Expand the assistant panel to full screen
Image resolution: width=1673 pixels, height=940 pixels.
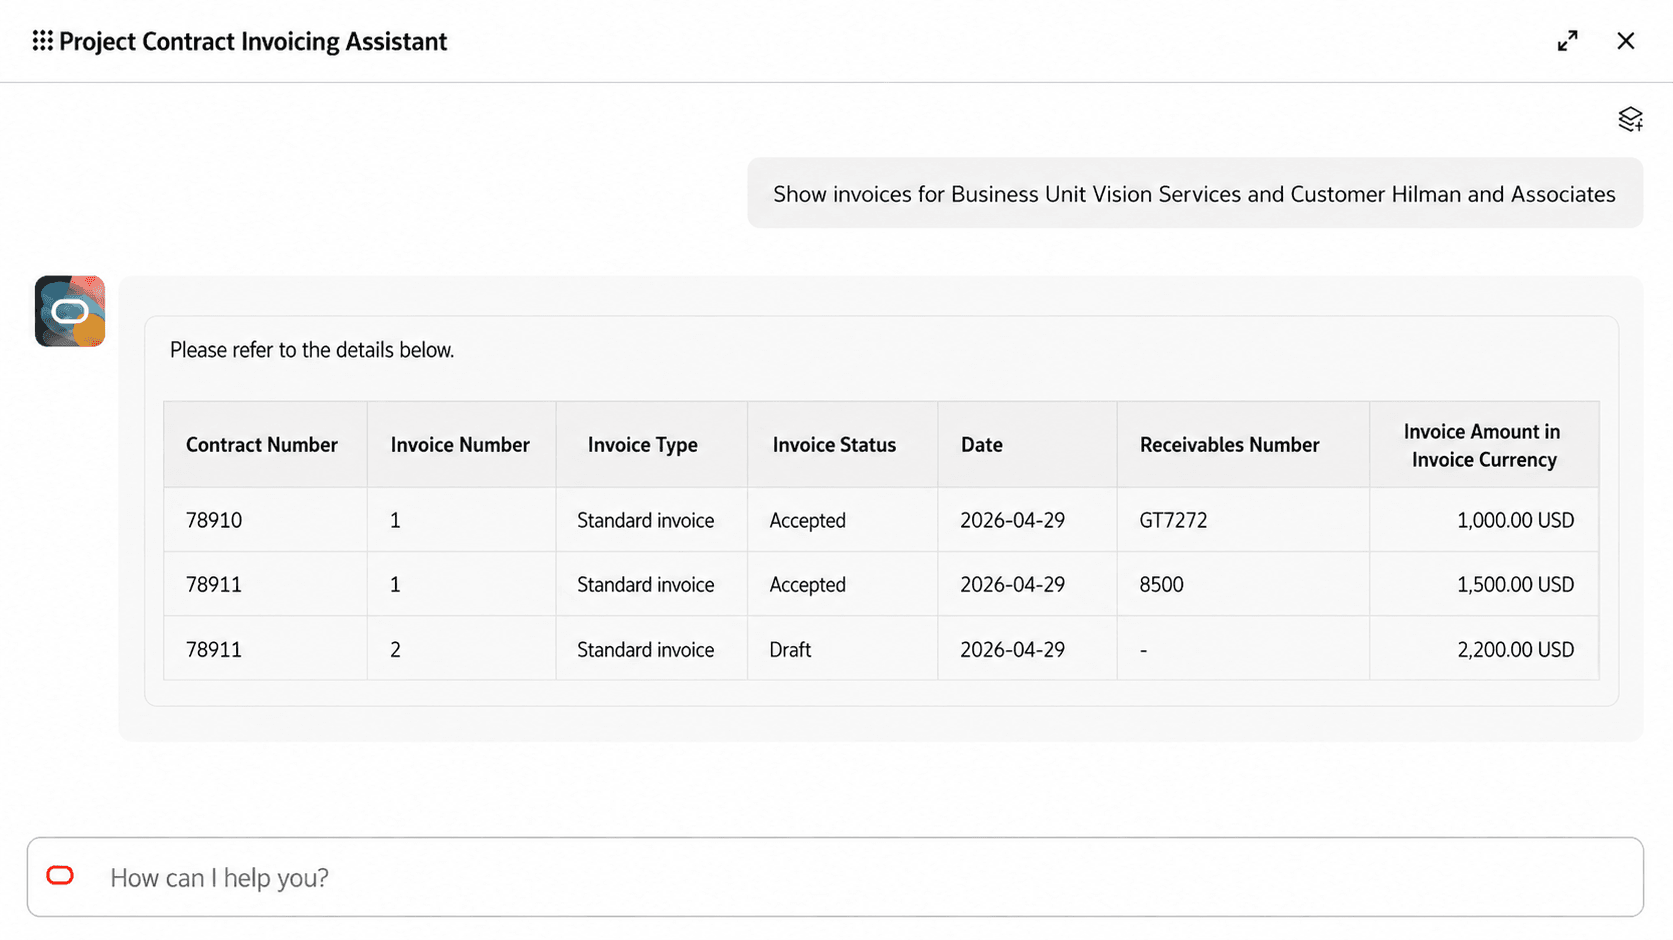[1567, 41]
